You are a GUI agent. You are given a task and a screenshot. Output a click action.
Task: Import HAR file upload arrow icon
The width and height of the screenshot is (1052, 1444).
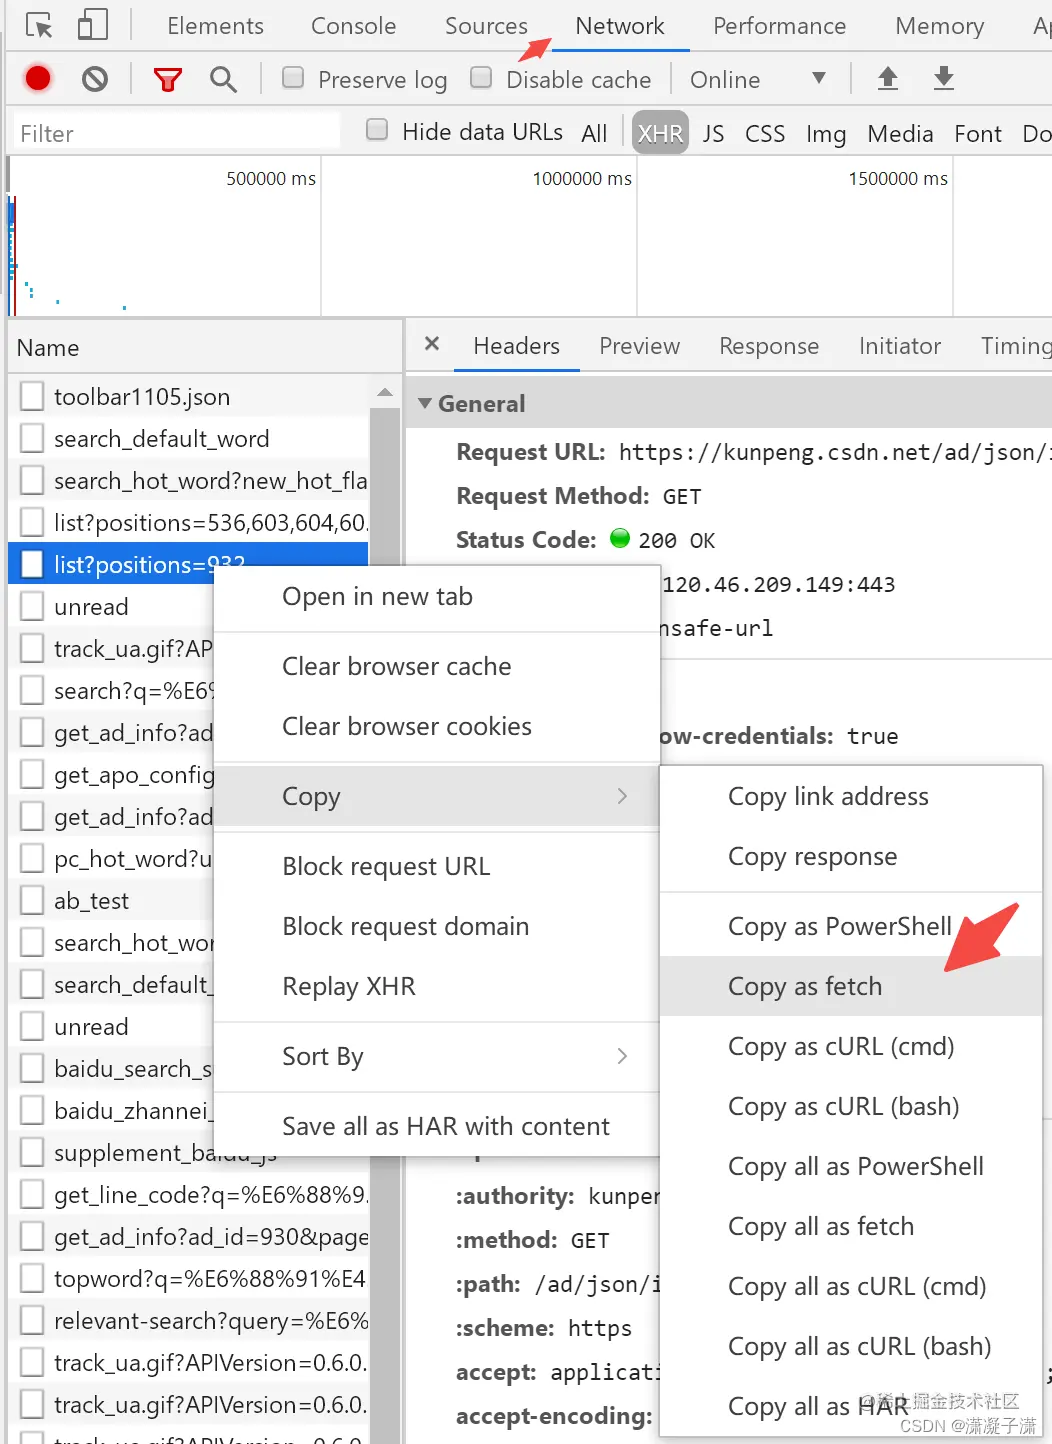click(x=887, y=78)
